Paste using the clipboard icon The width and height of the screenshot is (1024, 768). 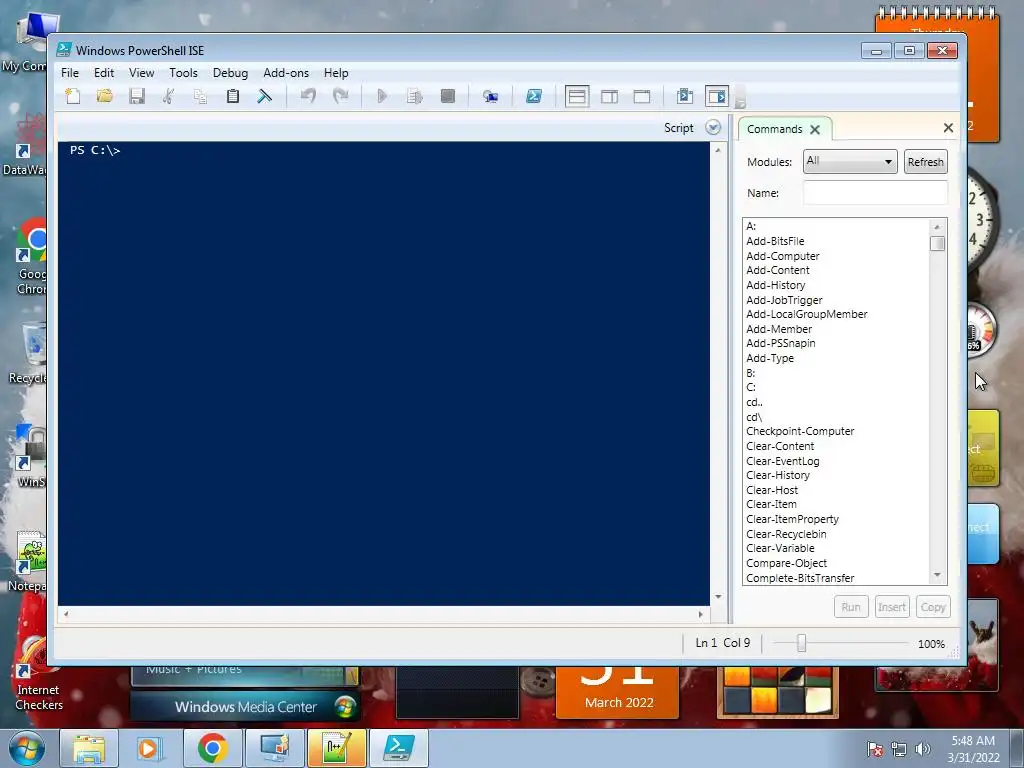point(232,97)
